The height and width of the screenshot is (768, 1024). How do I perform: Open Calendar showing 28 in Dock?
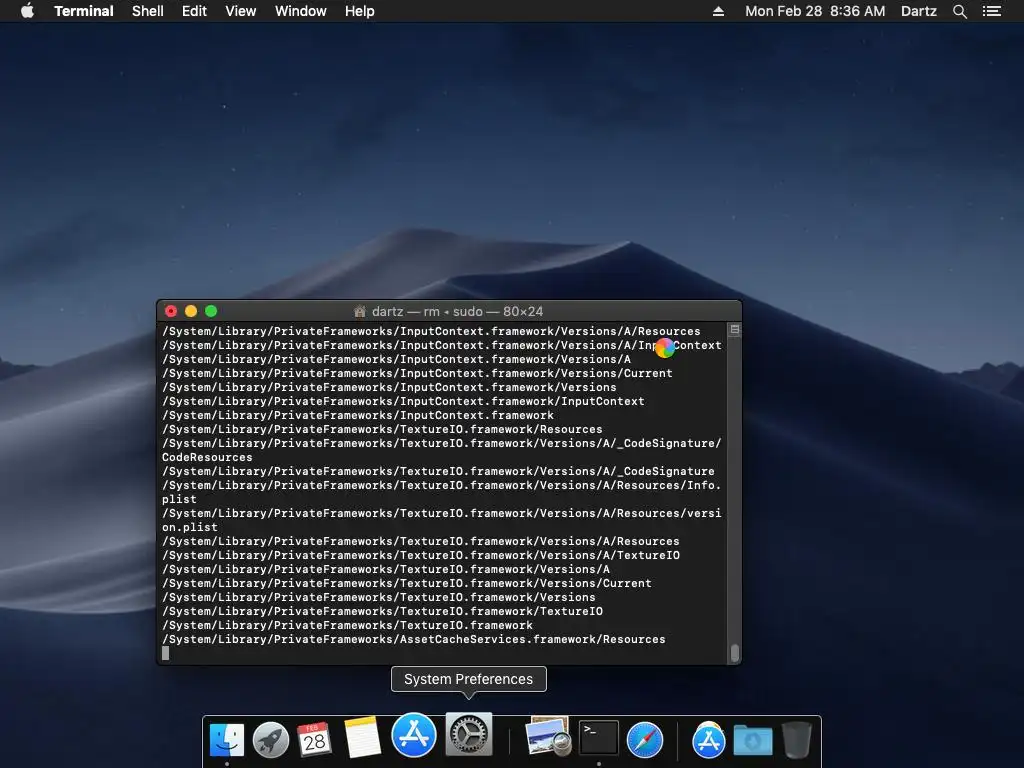[314, 739]
